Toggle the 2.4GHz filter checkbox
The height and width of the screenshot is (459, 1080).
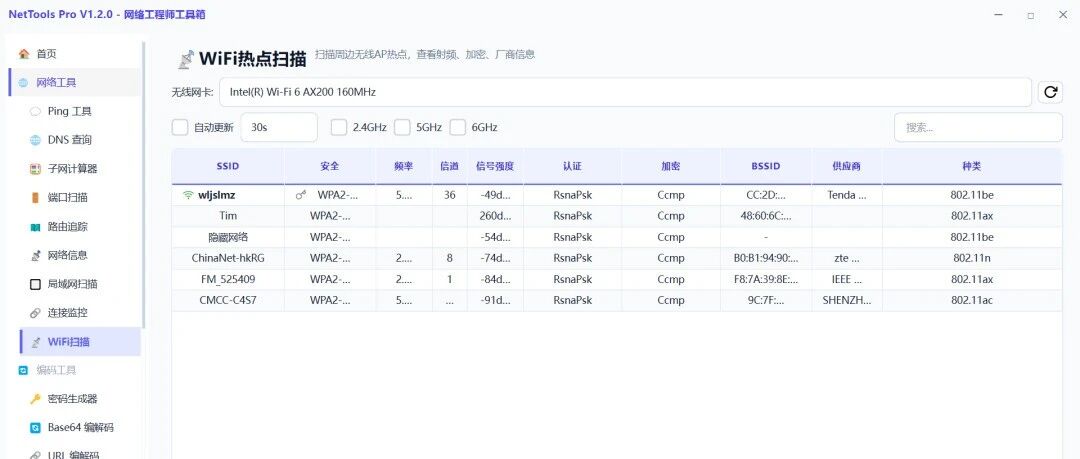click(339, 128)
